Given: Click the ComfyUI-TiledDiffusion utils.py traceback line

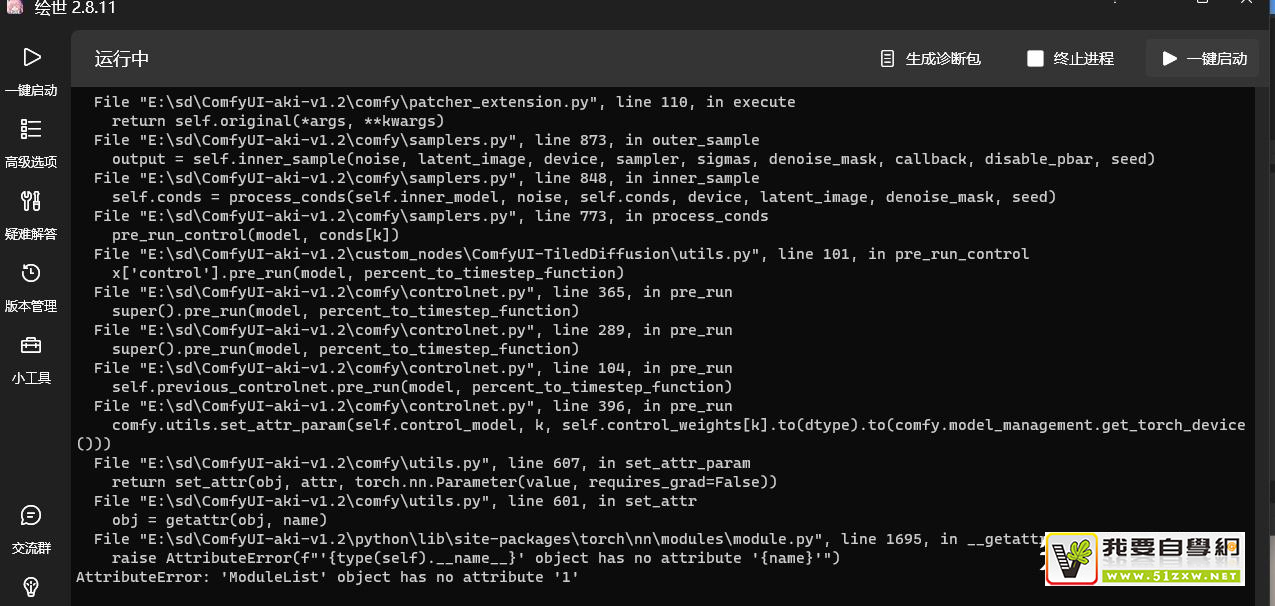Looking at the screenshot, I should (x=561, y=254).
